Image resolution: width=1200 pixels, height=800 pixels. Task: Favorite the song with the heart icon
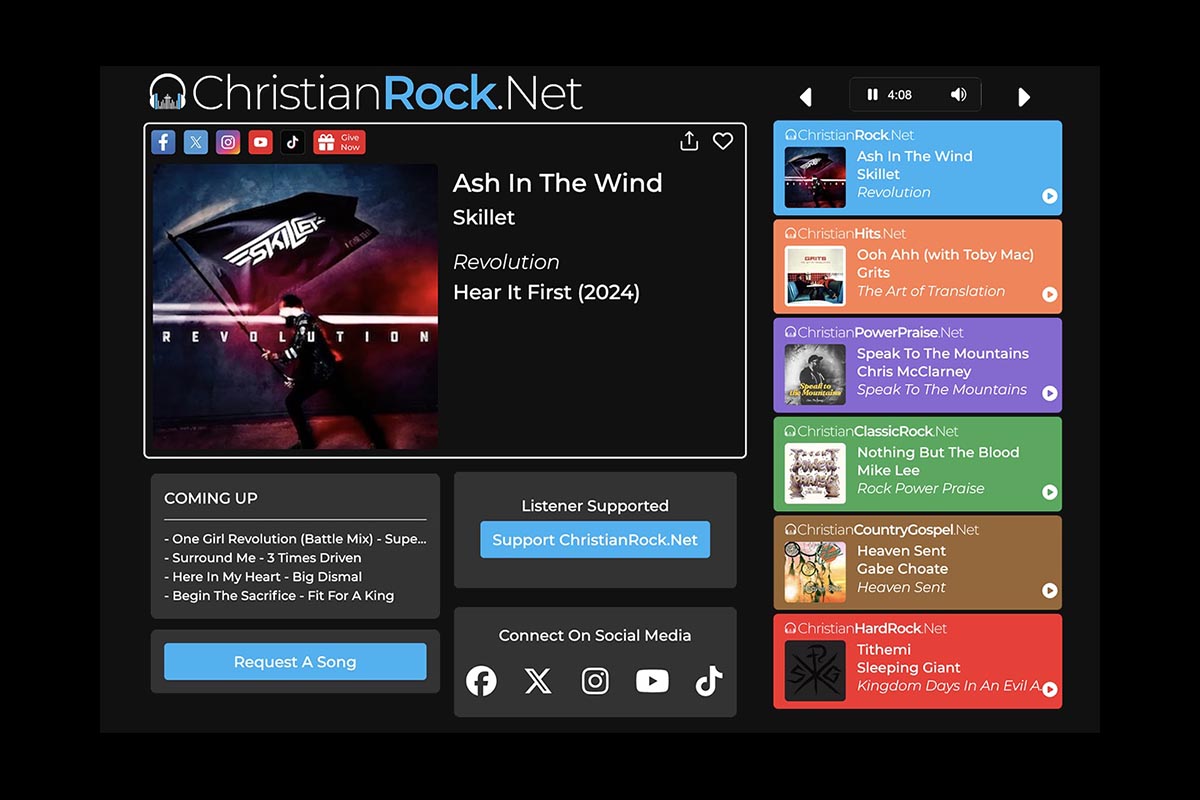tap(723, 142)
